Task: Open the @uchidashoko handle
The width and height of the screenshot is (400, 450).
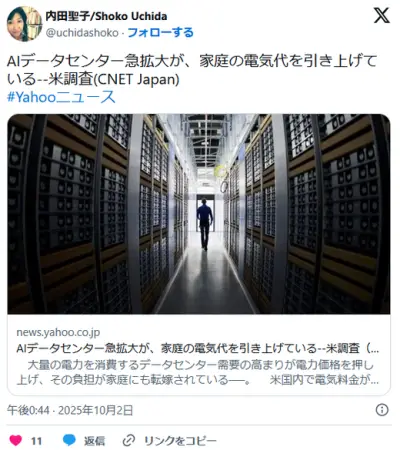Action: [x=82, y=33]
